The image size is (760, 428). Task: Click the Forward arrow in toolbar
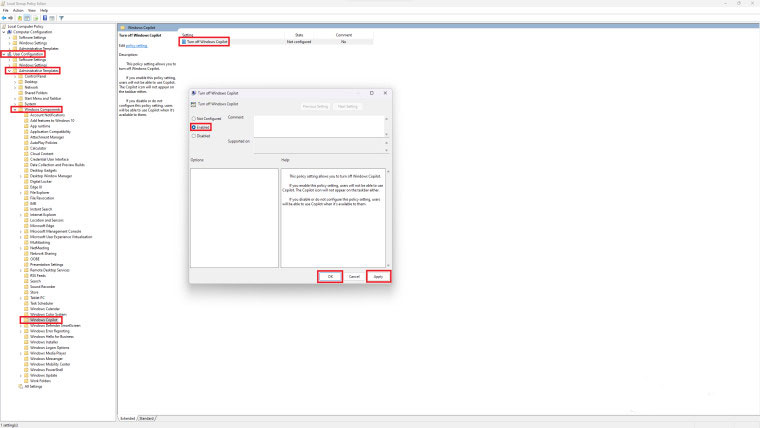11,18
